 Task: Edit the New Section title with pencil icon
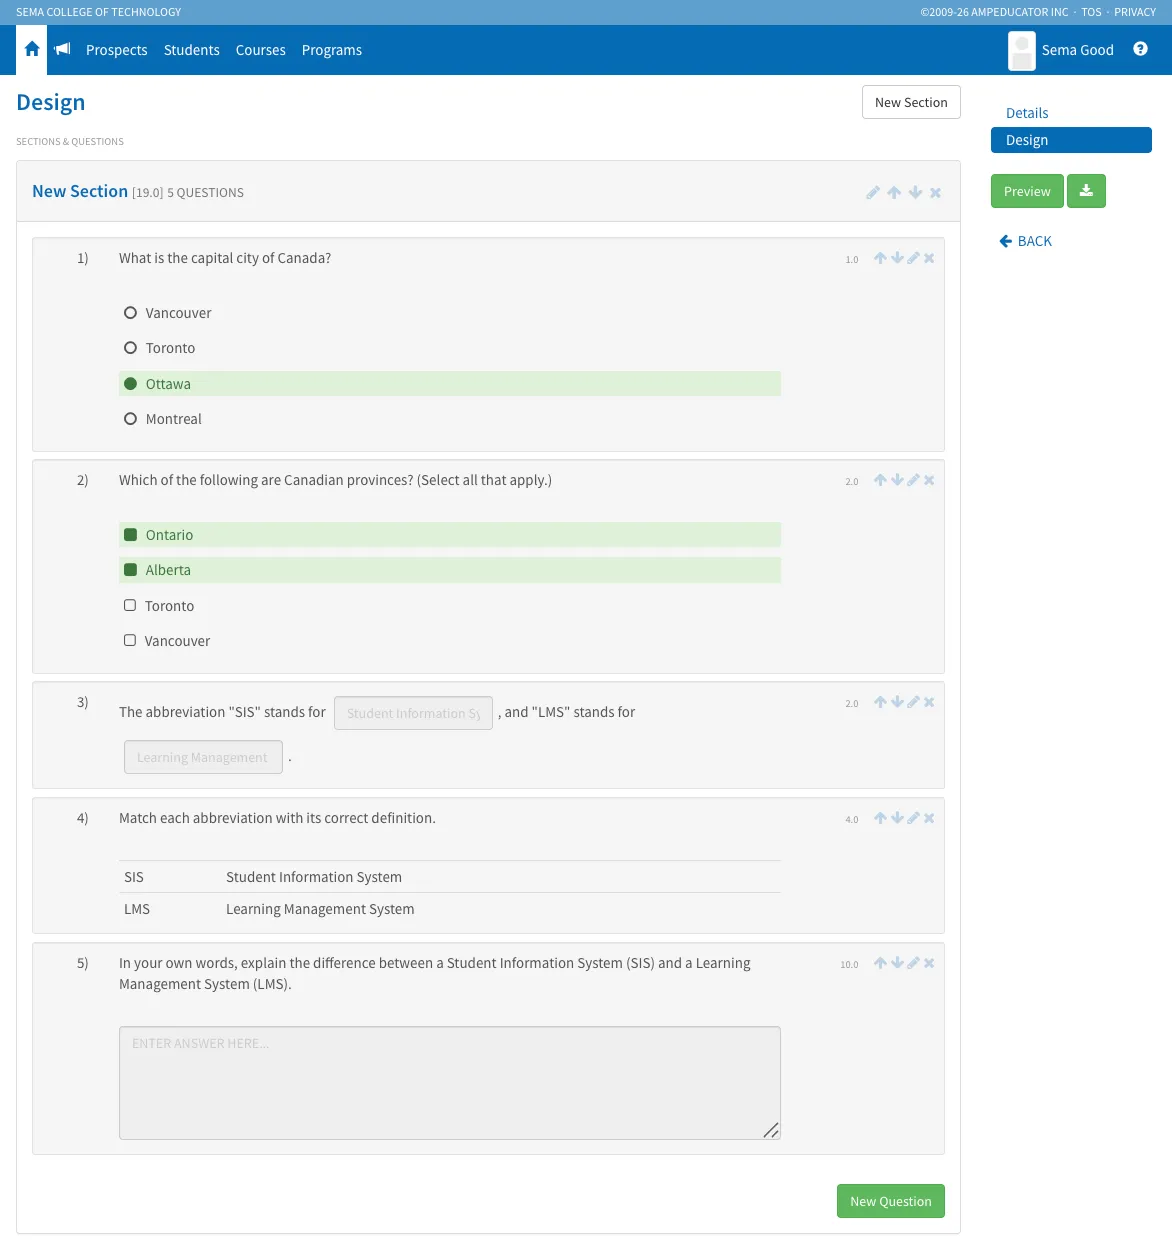pos(873,193)
